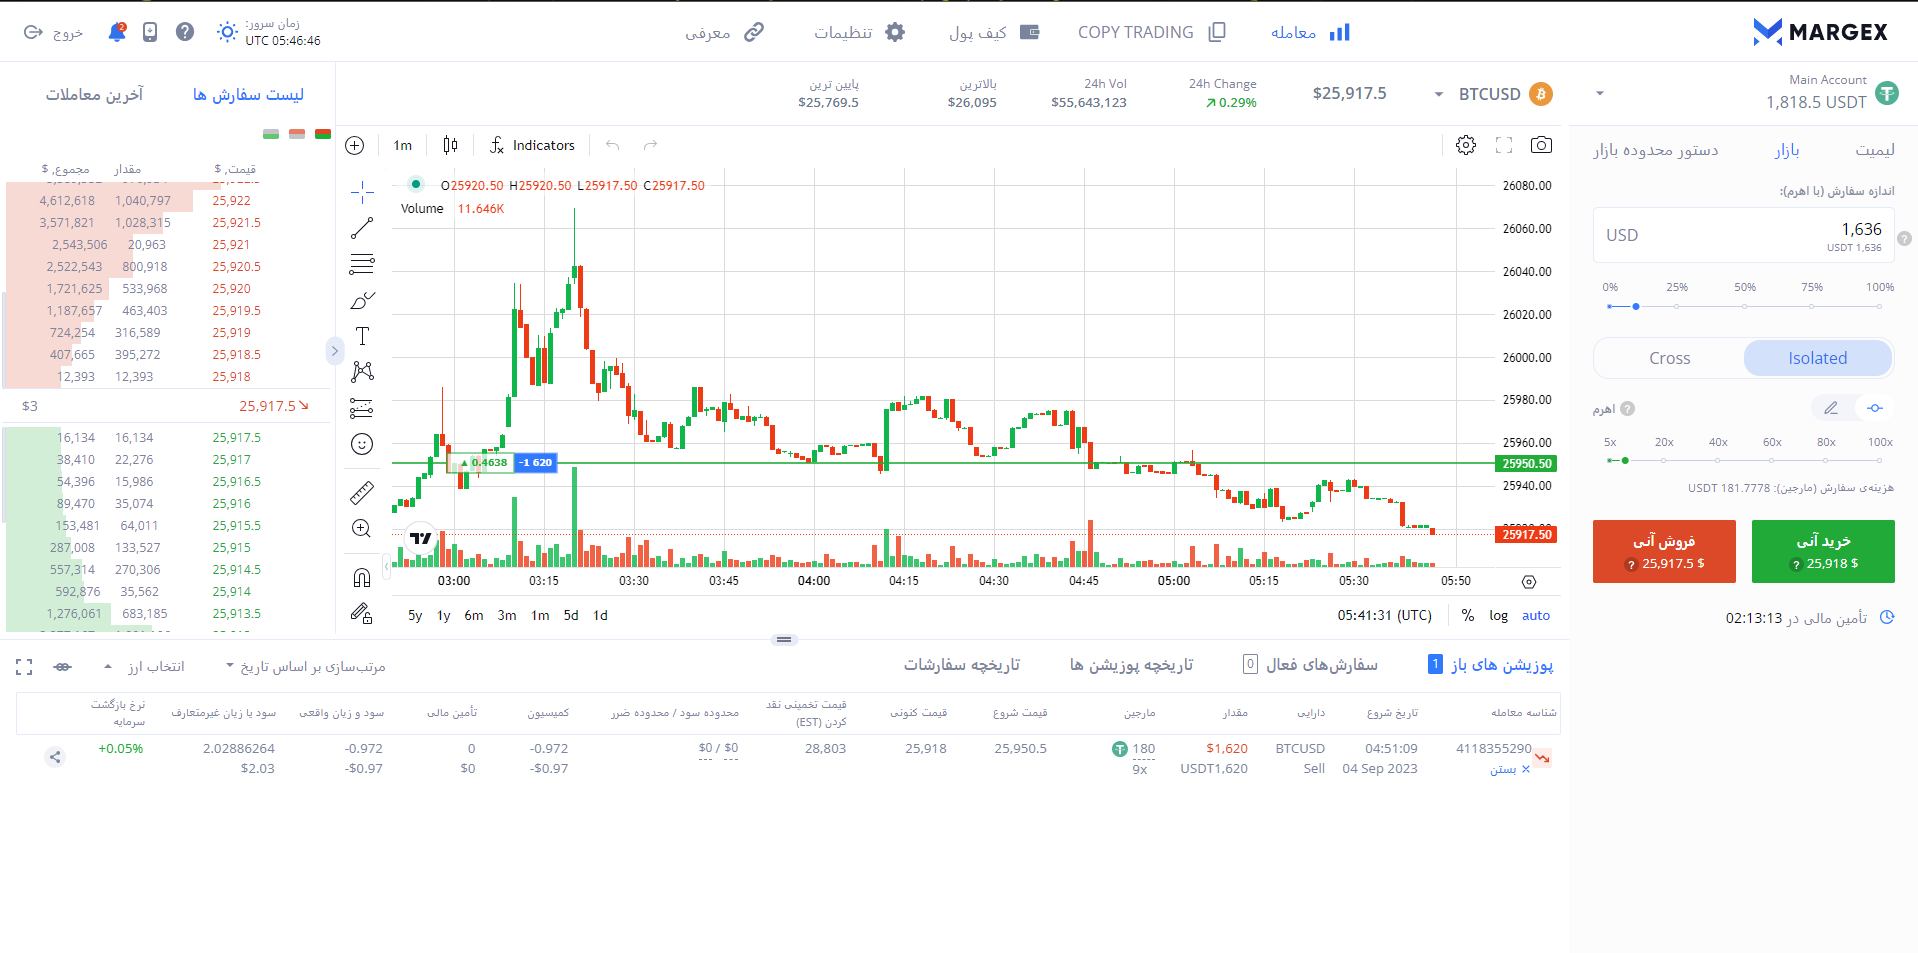This screenshot has width=1918, height=953.
Task: Open the Main Account dropdown arrow
Action: (x=1600, y=94)
